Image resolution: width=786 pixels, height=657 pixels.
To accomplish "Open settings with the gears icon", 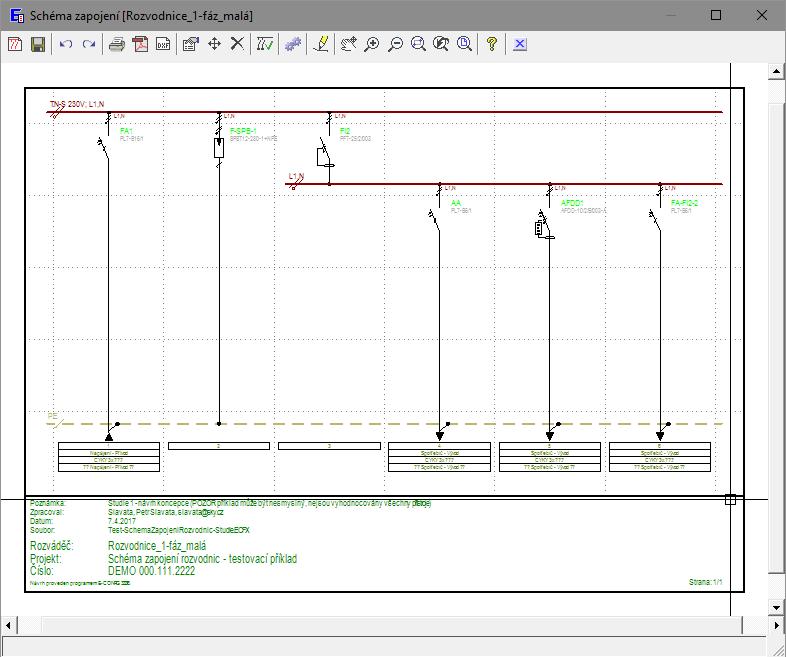I will tap(293, 44).
